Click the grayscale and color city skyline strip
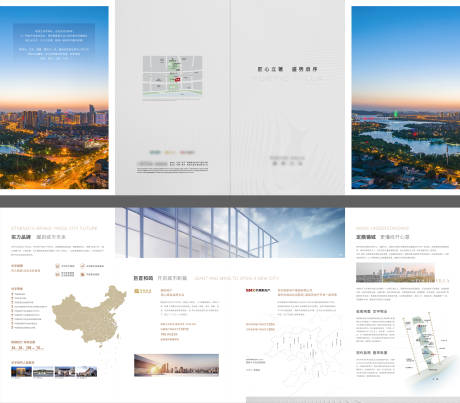This screenshot has height=403, width=460. [x=395, y=272]
